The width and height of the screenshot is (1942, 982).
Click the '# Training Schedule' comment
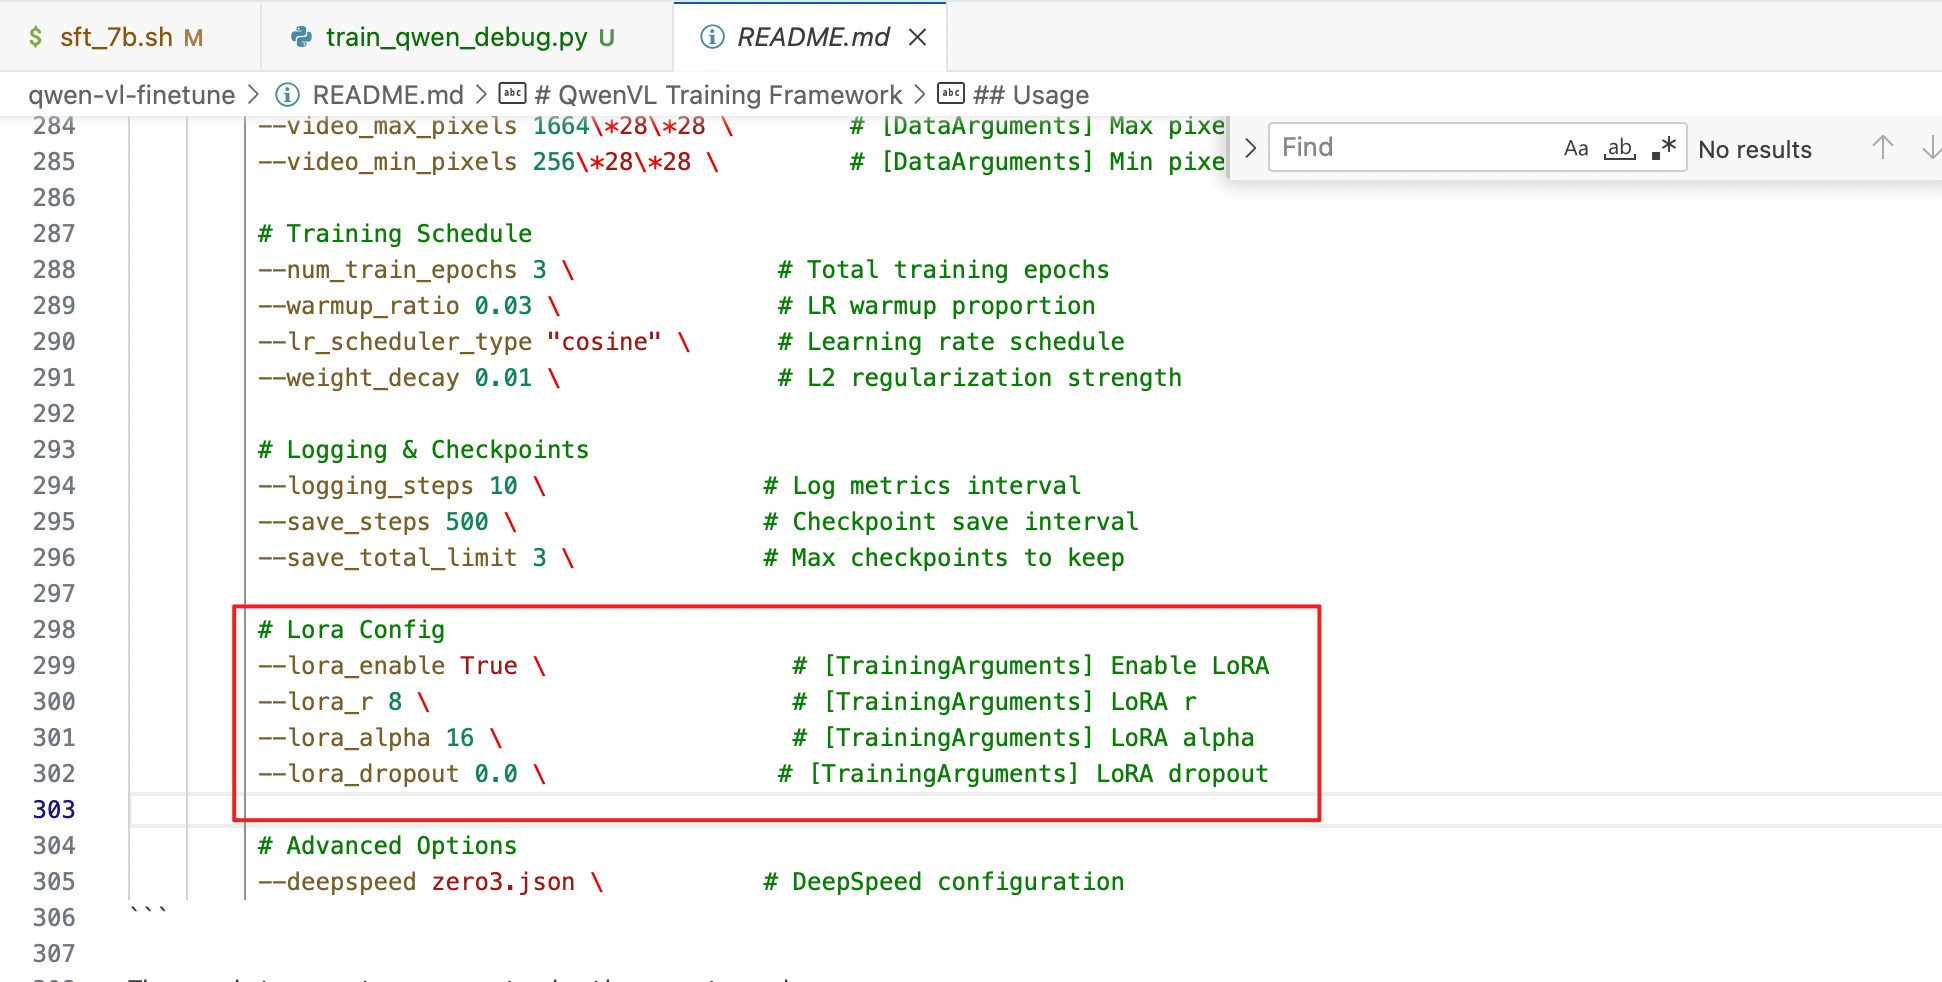click(395, 234)
